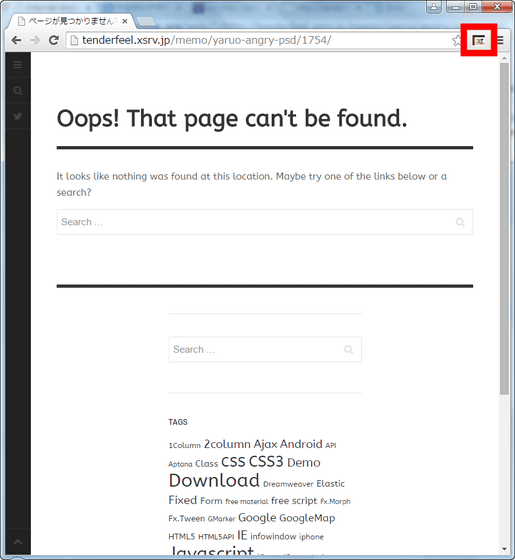Screen dimensions: 515x560
Task: Click the magnifier in the lower search box
Action: 349,349
